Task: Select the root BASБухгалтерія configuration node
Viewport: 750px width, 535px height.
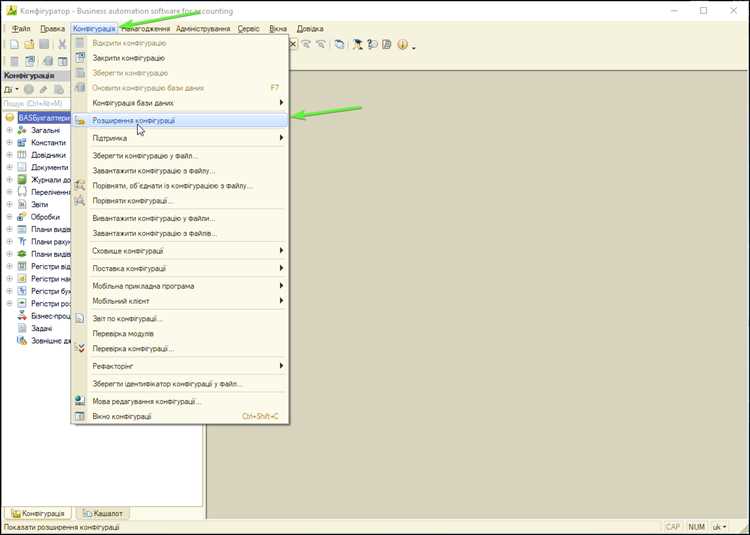Action: [44, 118]
